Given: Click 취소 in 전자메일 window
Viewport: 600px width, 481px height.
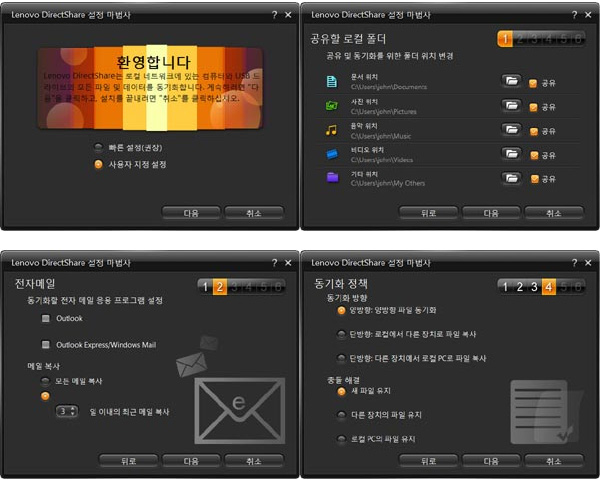Looking at the screenshot, I should pyautogui.click(x=254, y=461).
